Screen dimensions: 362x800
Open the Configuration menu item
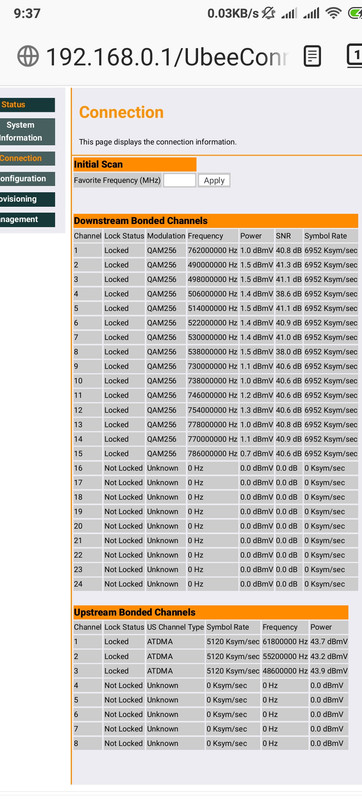pyautogui.click(x=28, y=179)
